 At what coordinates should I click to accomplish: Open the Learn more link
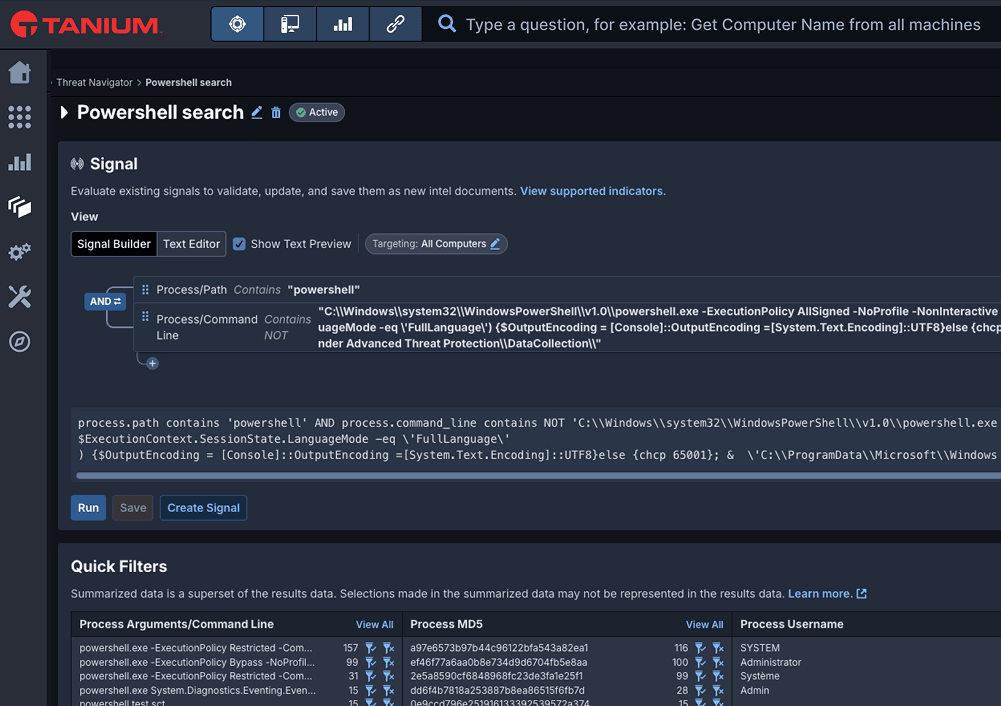(827, 594)
